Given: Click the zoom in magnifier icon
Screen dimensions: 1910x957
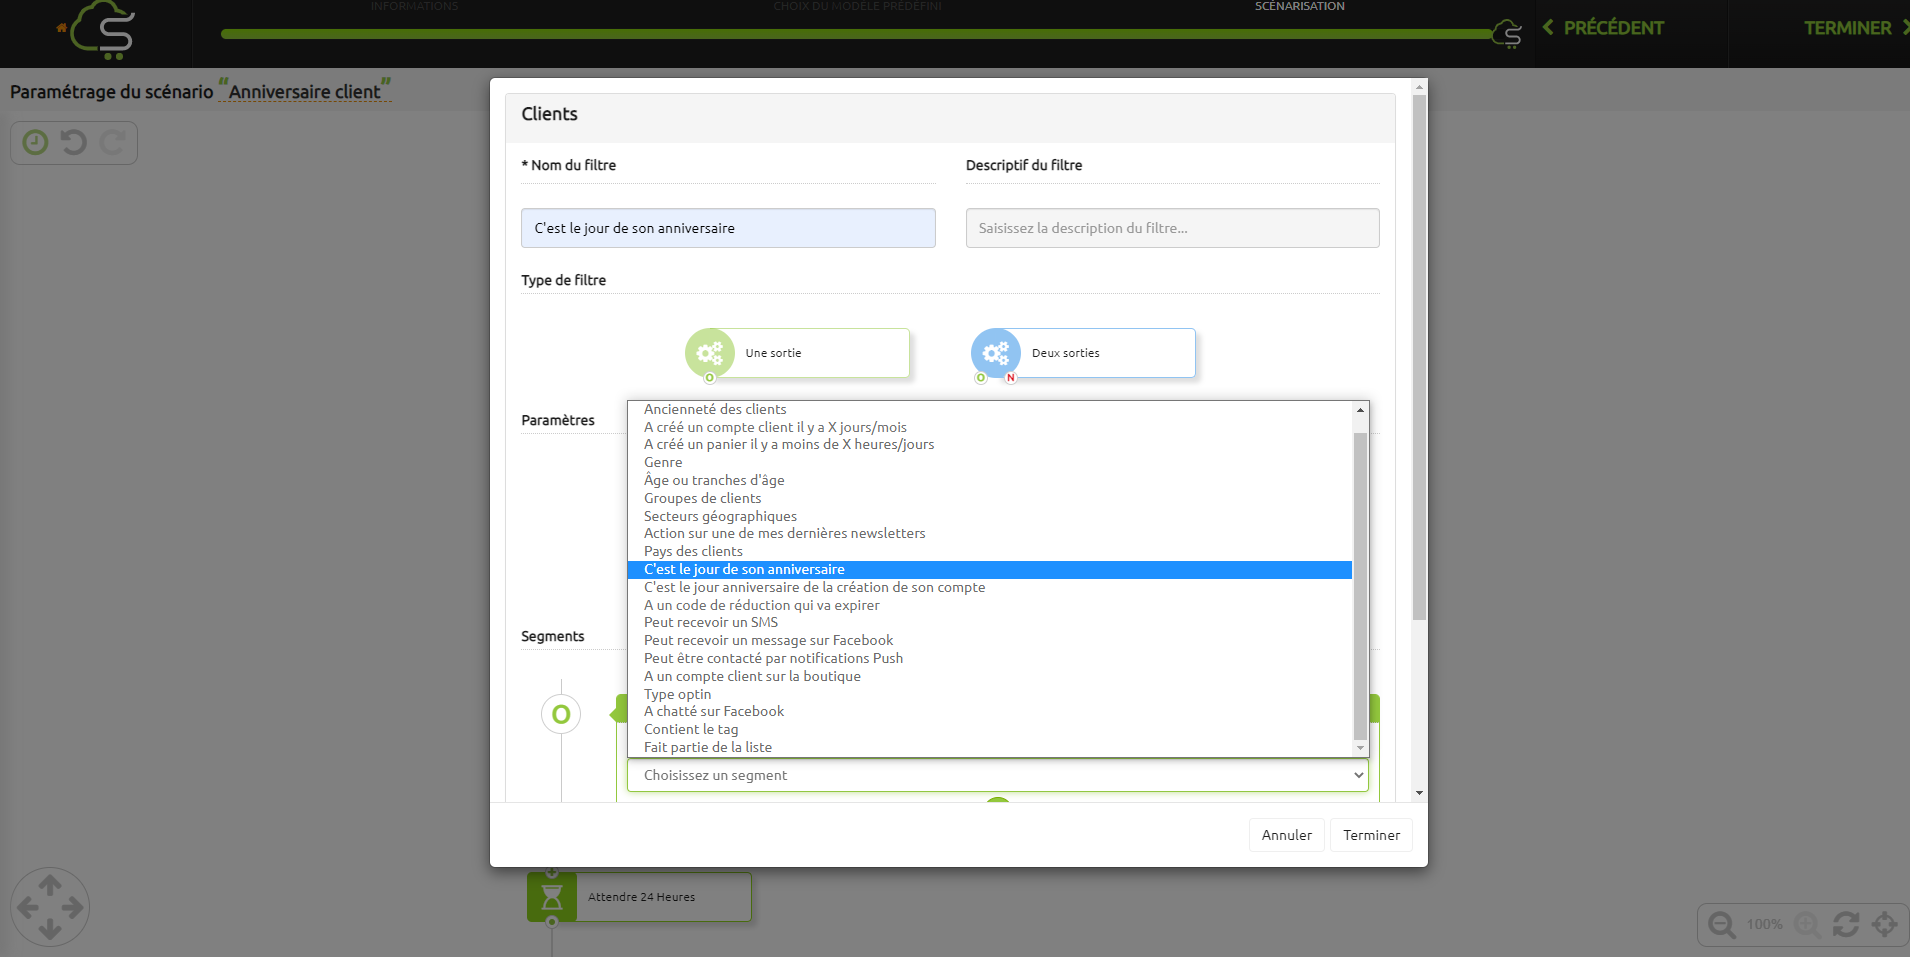Looking at the screenshot, I should [1807, 924].
